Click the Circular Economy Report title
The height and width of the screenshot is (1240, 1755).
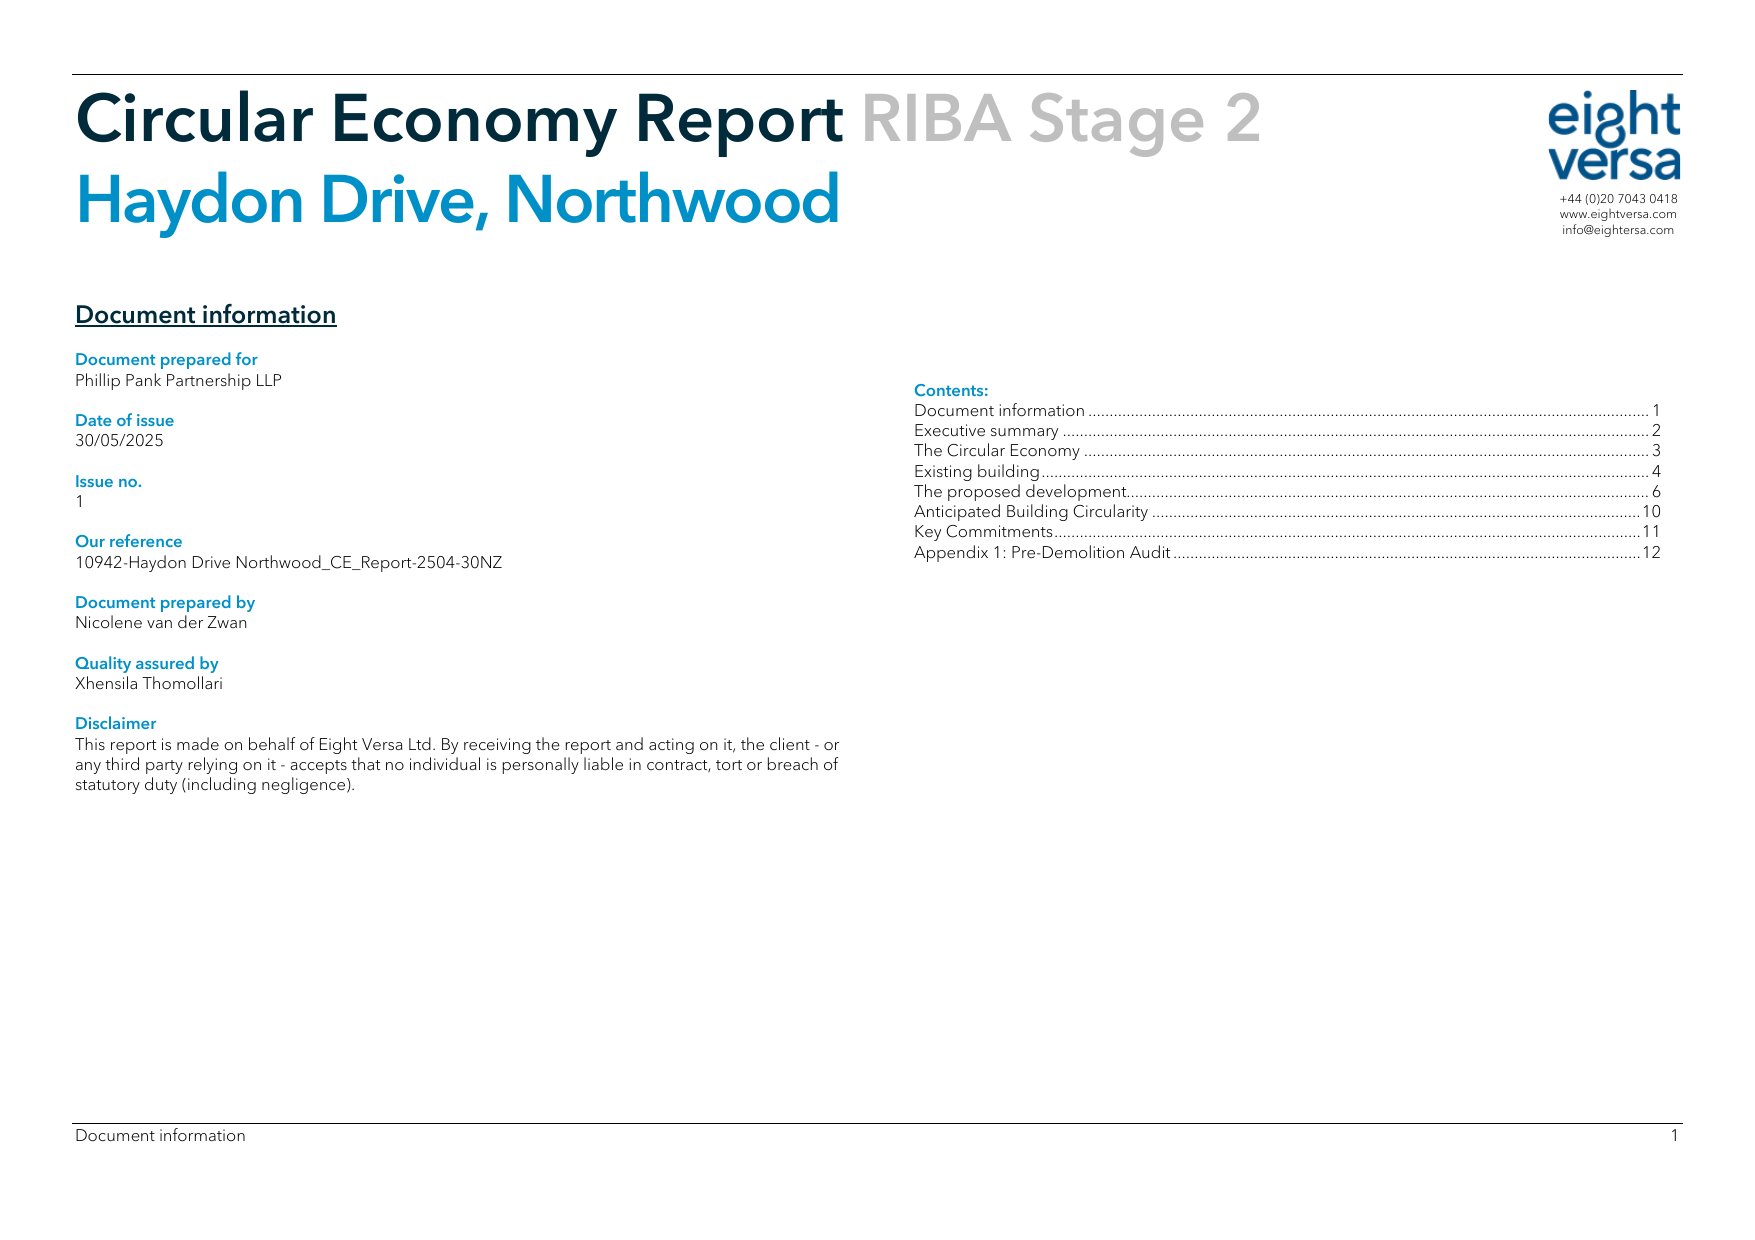(459, 119)
